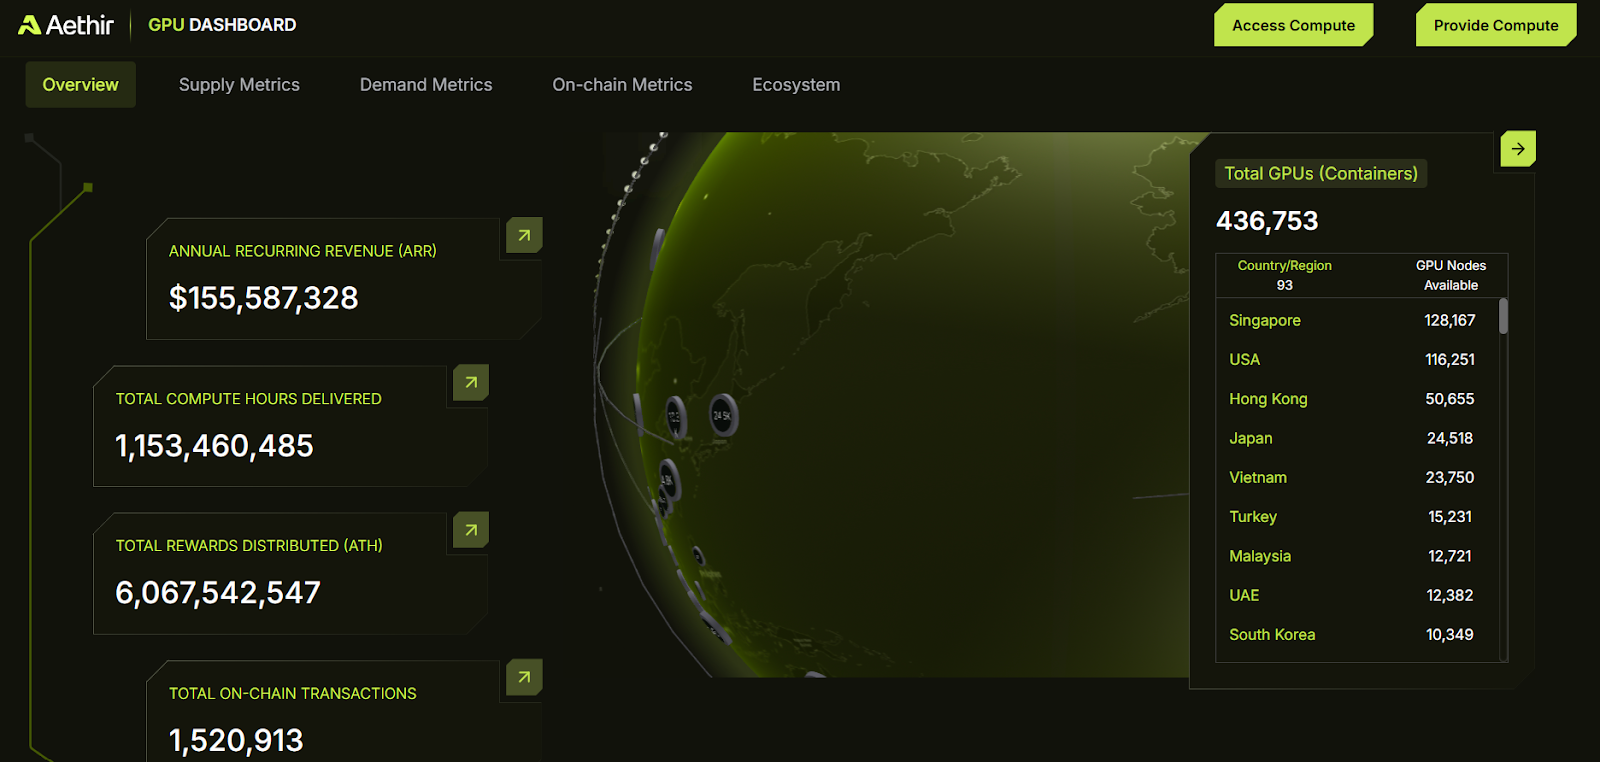Select Turkey in the country list
The width and height of the screenshot is (1600, 762).
coord(1253,517)
